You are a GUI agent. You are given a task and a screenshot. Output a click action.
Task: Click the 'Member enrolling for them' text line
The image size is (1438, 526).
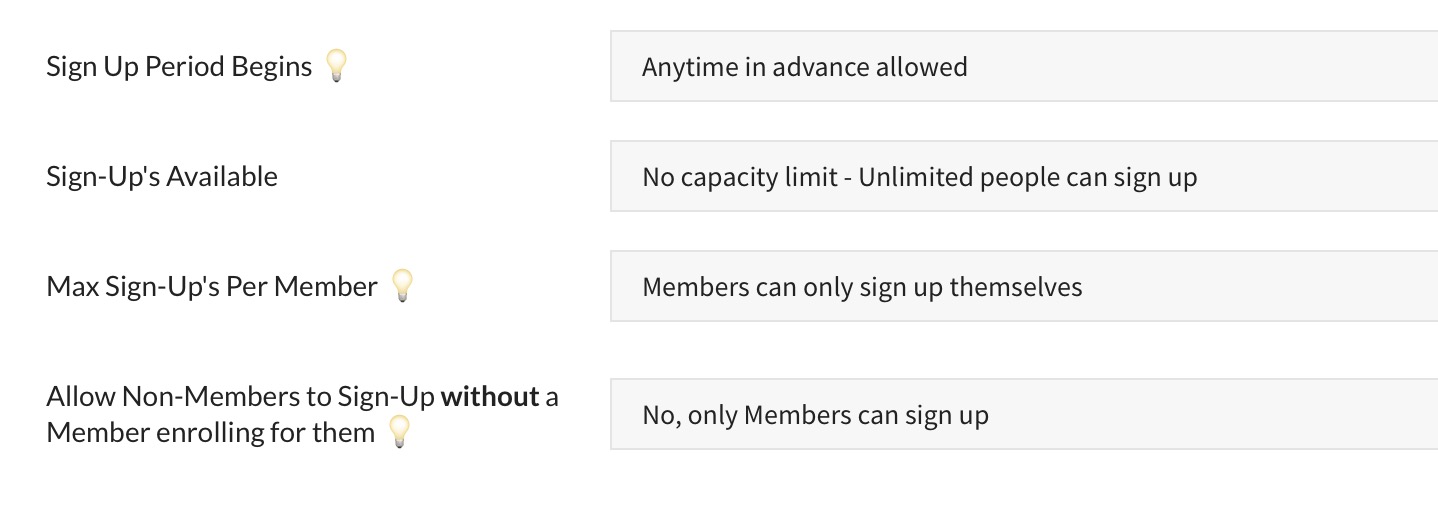[210, 433]
